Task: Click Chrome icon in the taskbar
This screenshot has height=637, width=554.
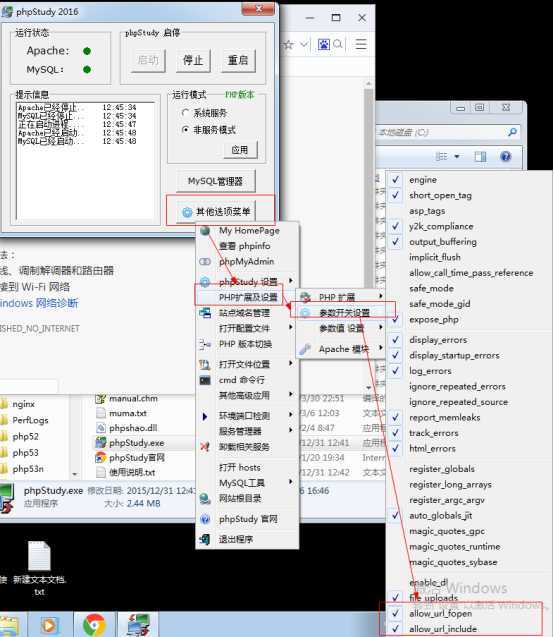Action: (x=94, y=625)
